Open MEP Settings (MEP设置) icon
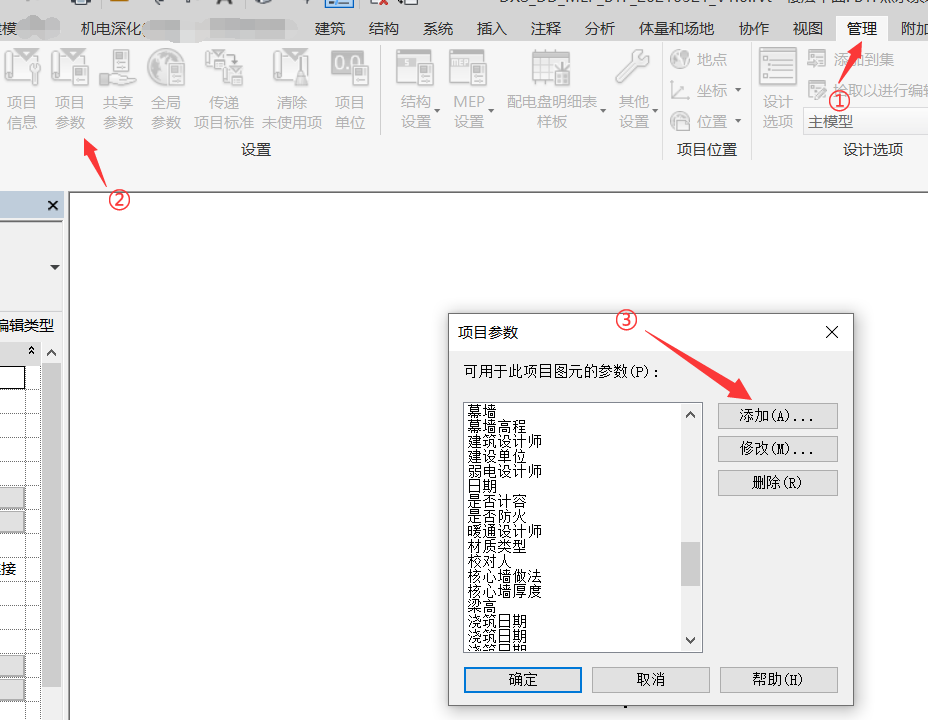Image resolution: width=928 pixels, height=720 pixels. tap(469, 67)
